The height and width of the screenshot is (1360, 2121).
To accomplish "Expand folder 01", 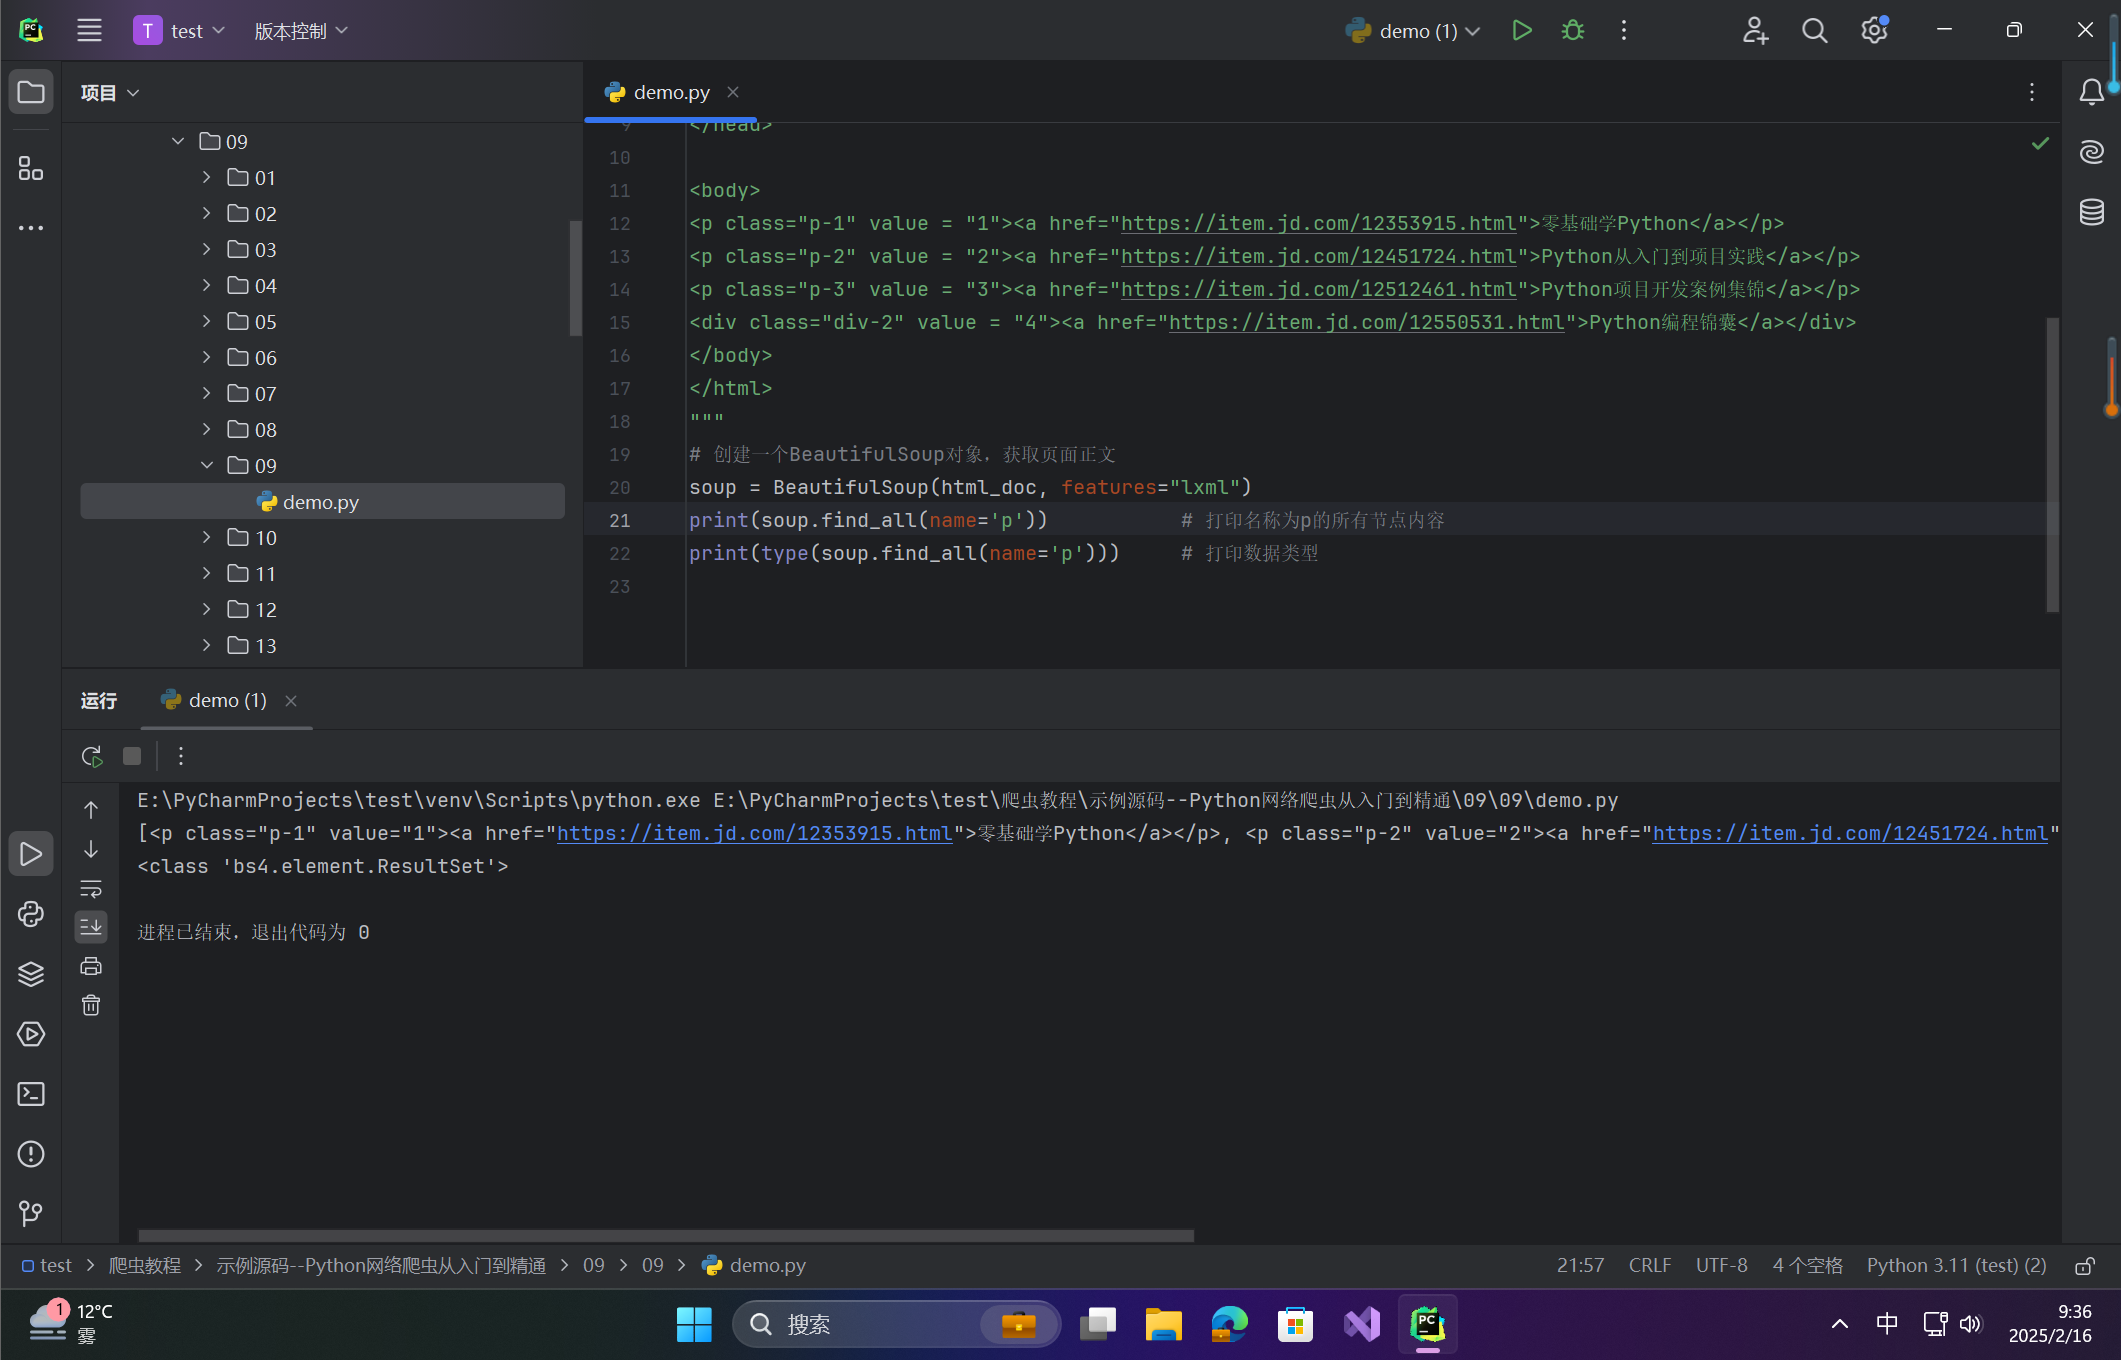I will coord(206,177).
